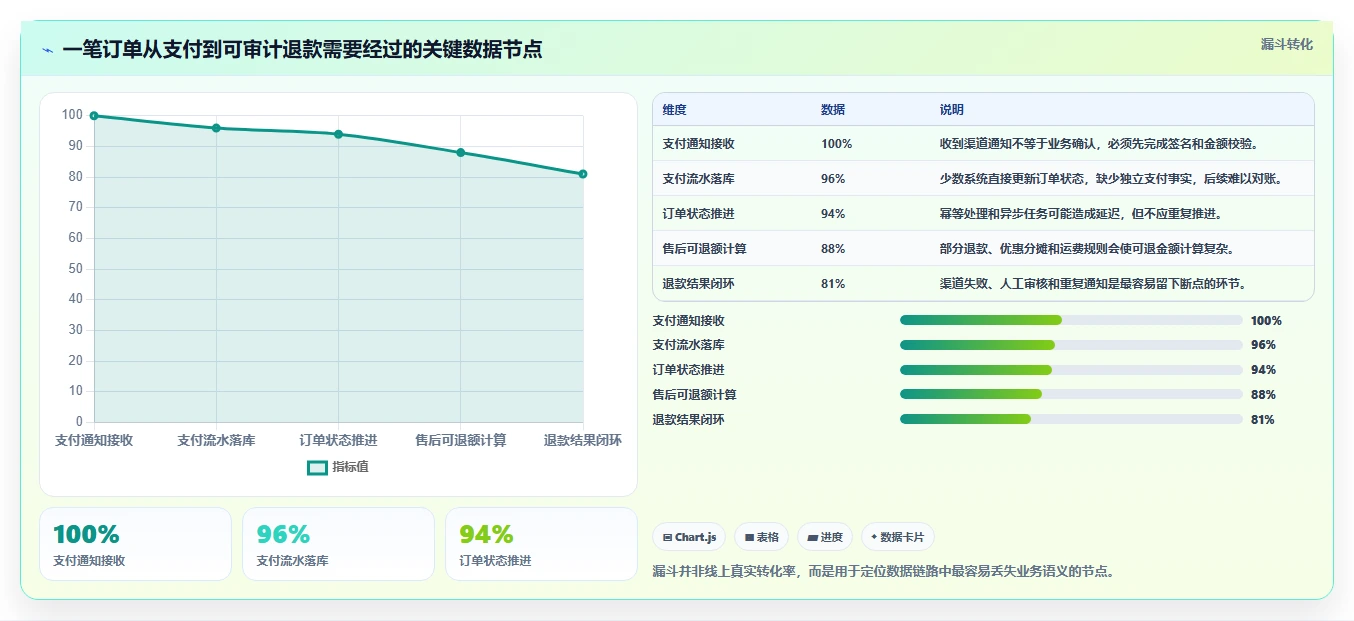Click the 退款结果闭环 progress bar

tap(1071, 419)
